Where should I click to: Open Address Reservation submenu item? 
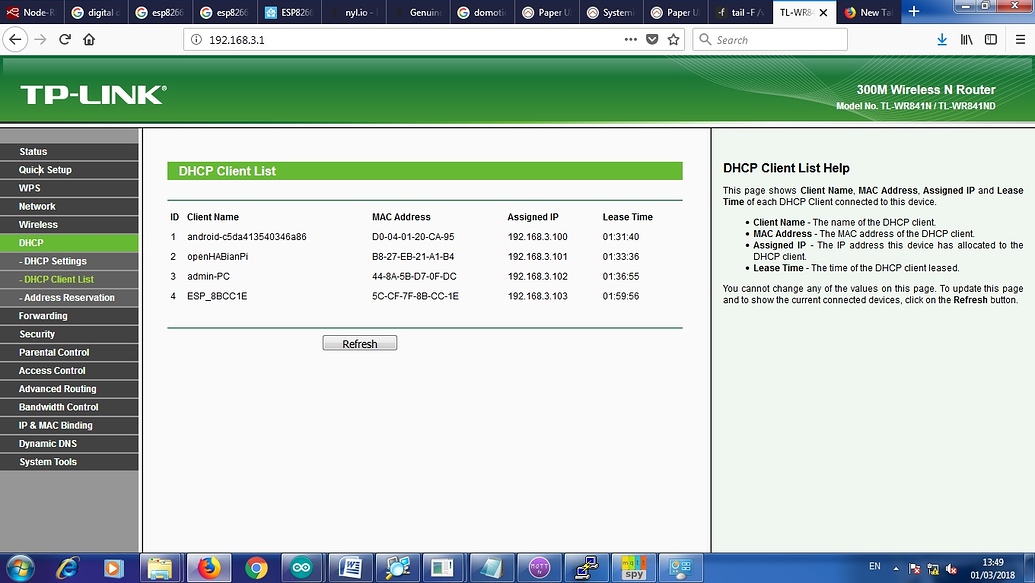tap(68, 298)
